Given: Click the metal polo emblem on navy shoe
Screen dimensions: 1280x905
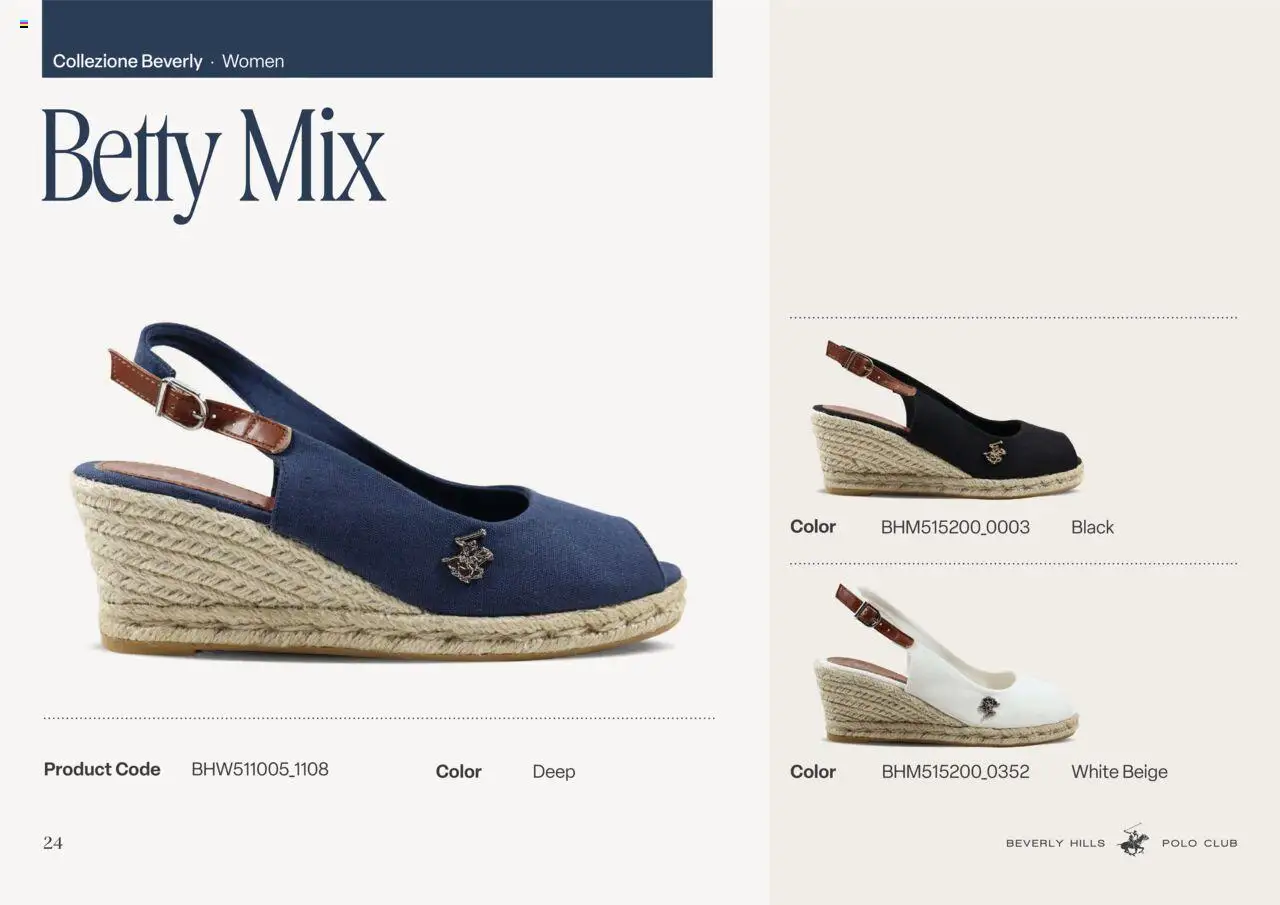Looking at the screenshot, I should [x=468, y=557].
